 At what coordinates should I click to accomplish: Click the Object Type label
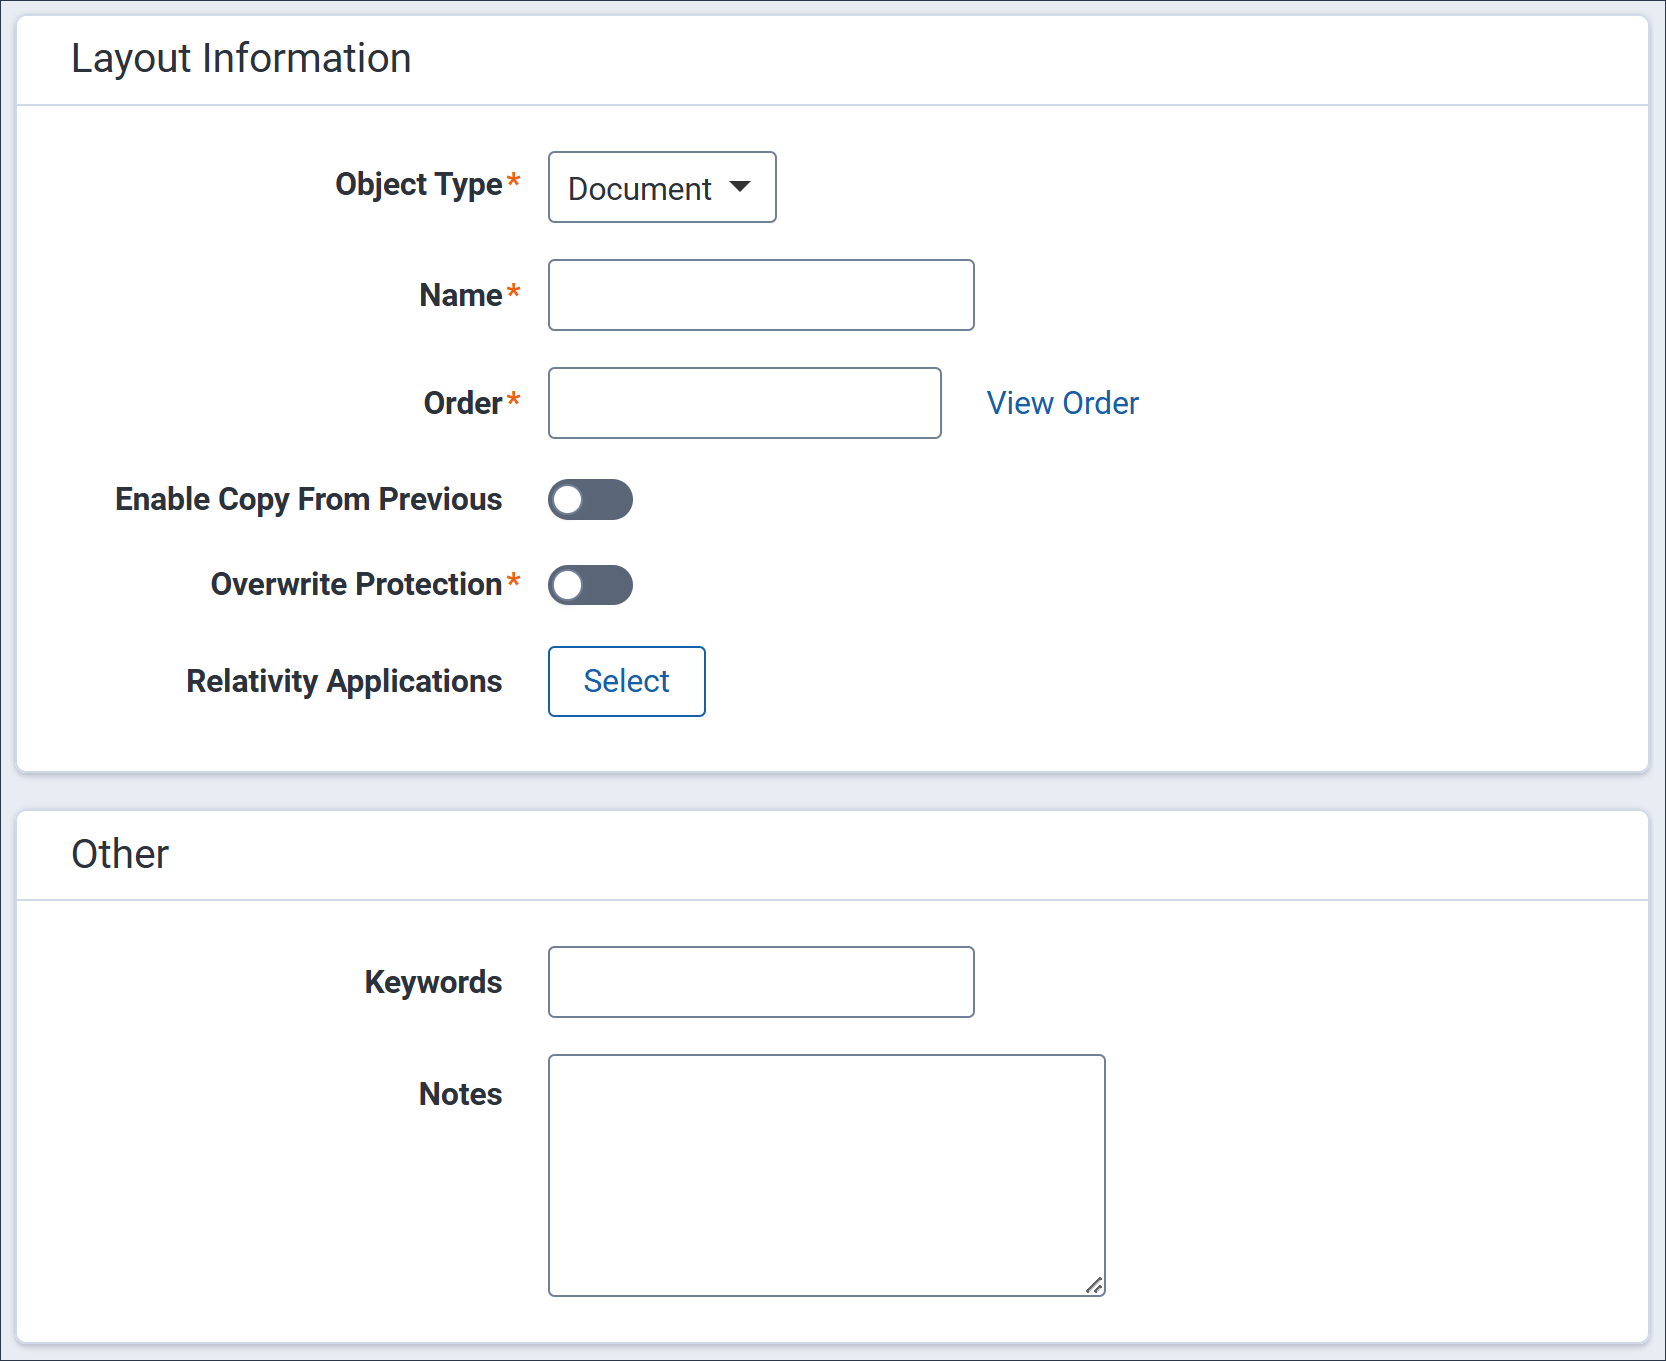pyautogui.click(x=419, y=185)
